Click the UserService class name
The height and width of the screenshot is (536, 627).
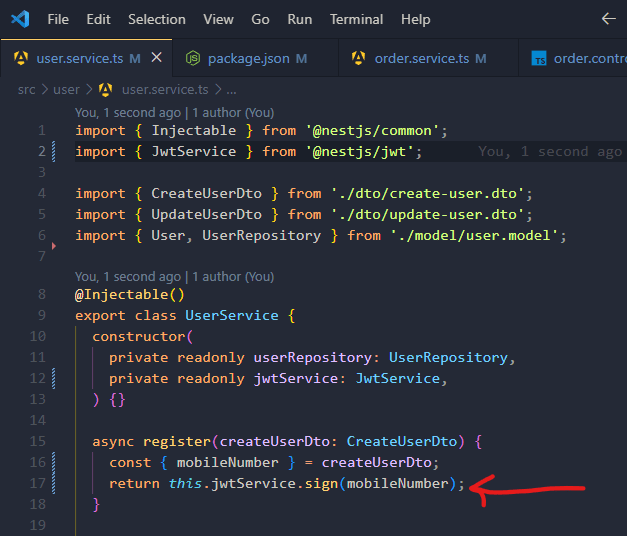point(232,316)
